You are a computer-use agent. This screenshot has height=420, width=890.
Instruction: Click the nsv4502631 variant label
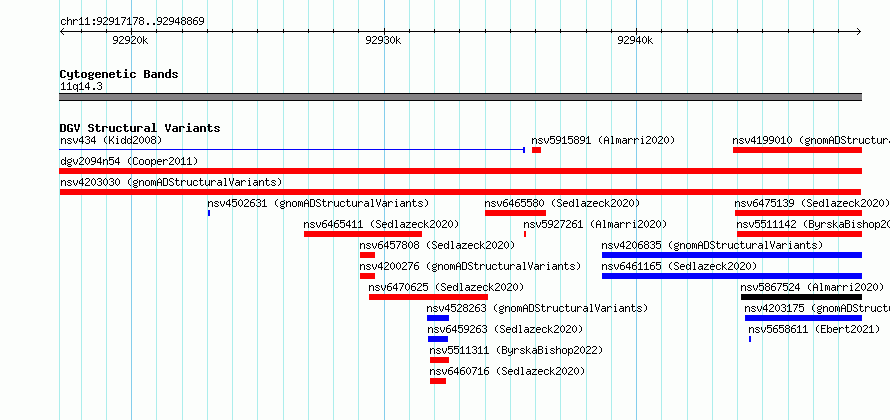click(x=318, y=203)
